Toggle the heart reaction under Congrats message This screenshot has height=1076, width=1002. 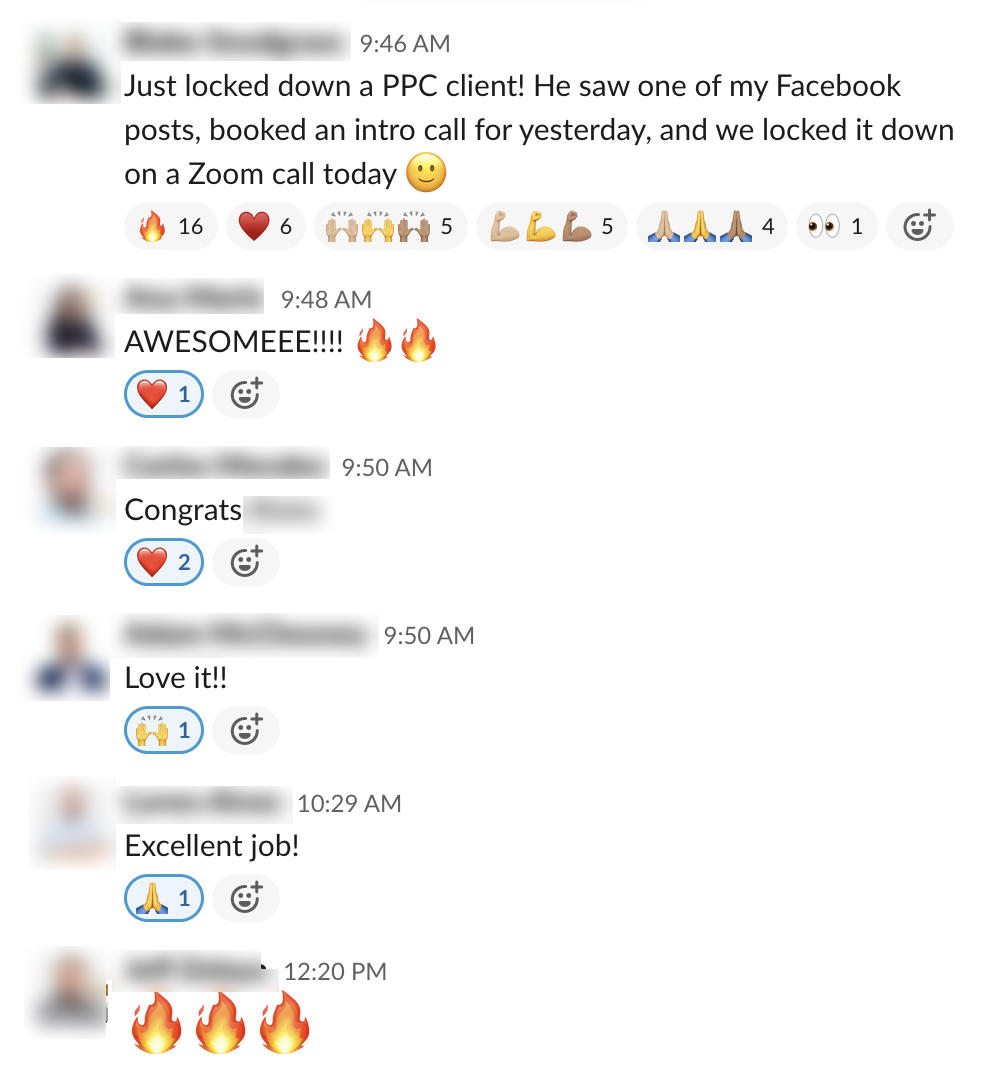pyautogui.click(x=164, y=563)
